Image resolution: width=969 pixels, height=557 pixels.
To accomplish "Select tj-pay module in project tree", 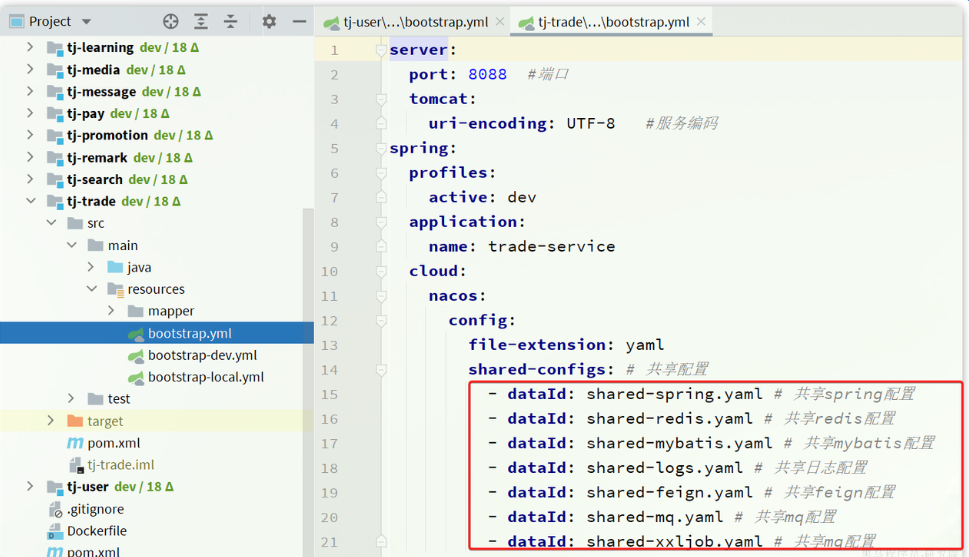I will 85,114.
